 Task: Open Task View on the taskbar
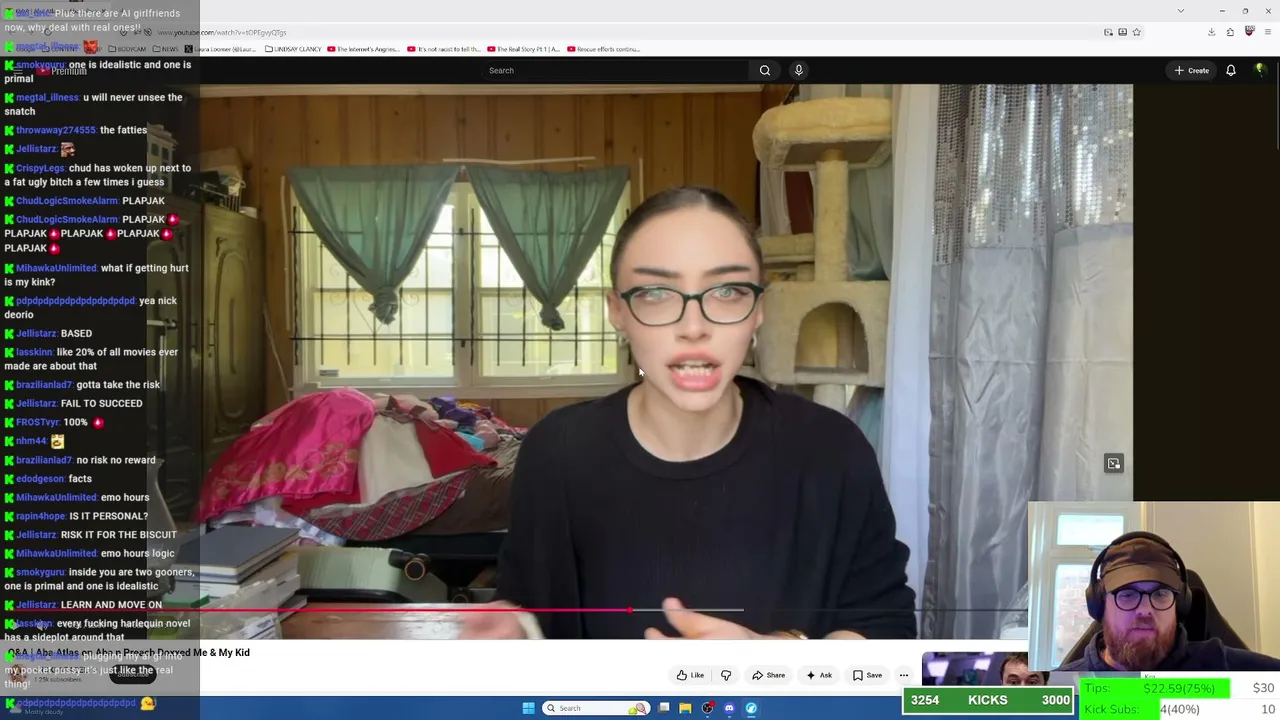(x=663, y=708)
